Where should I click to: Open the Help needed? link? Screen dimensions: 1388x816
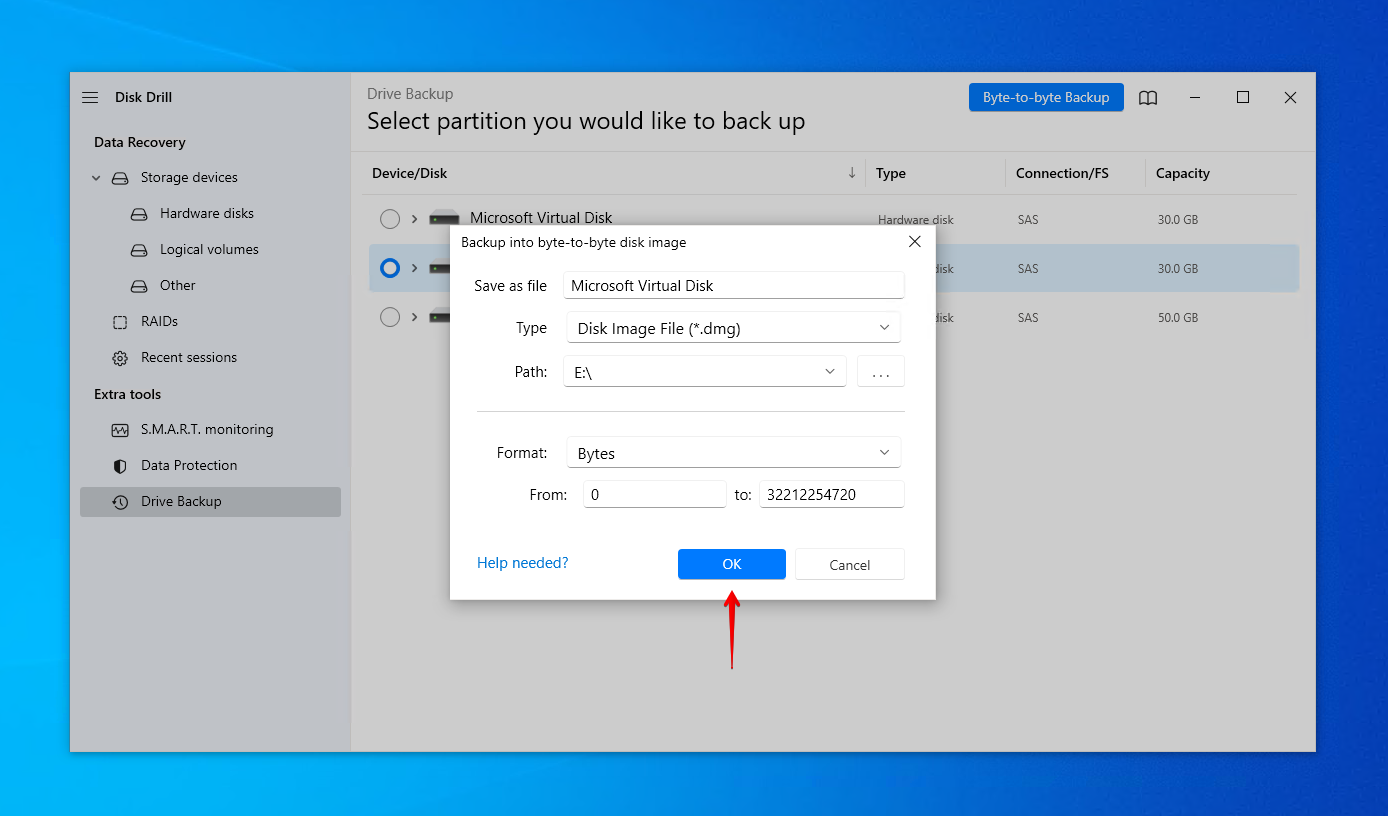(522, 563)
